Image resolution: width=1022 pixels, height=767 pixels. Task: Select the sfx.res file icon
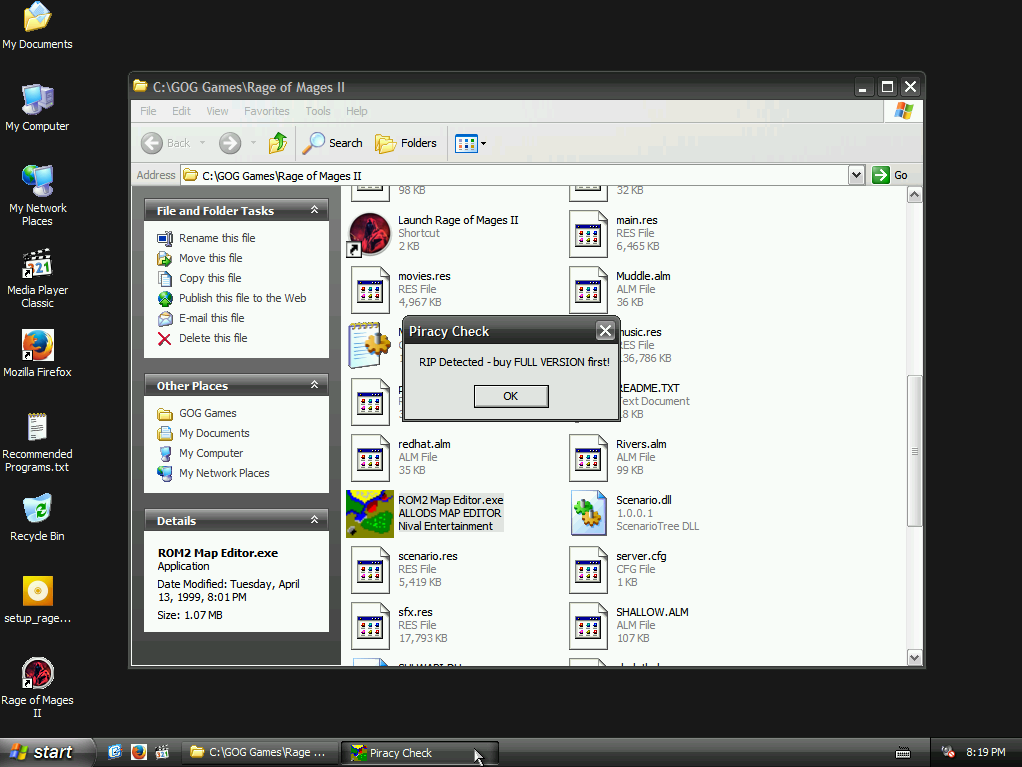[370, 626]
